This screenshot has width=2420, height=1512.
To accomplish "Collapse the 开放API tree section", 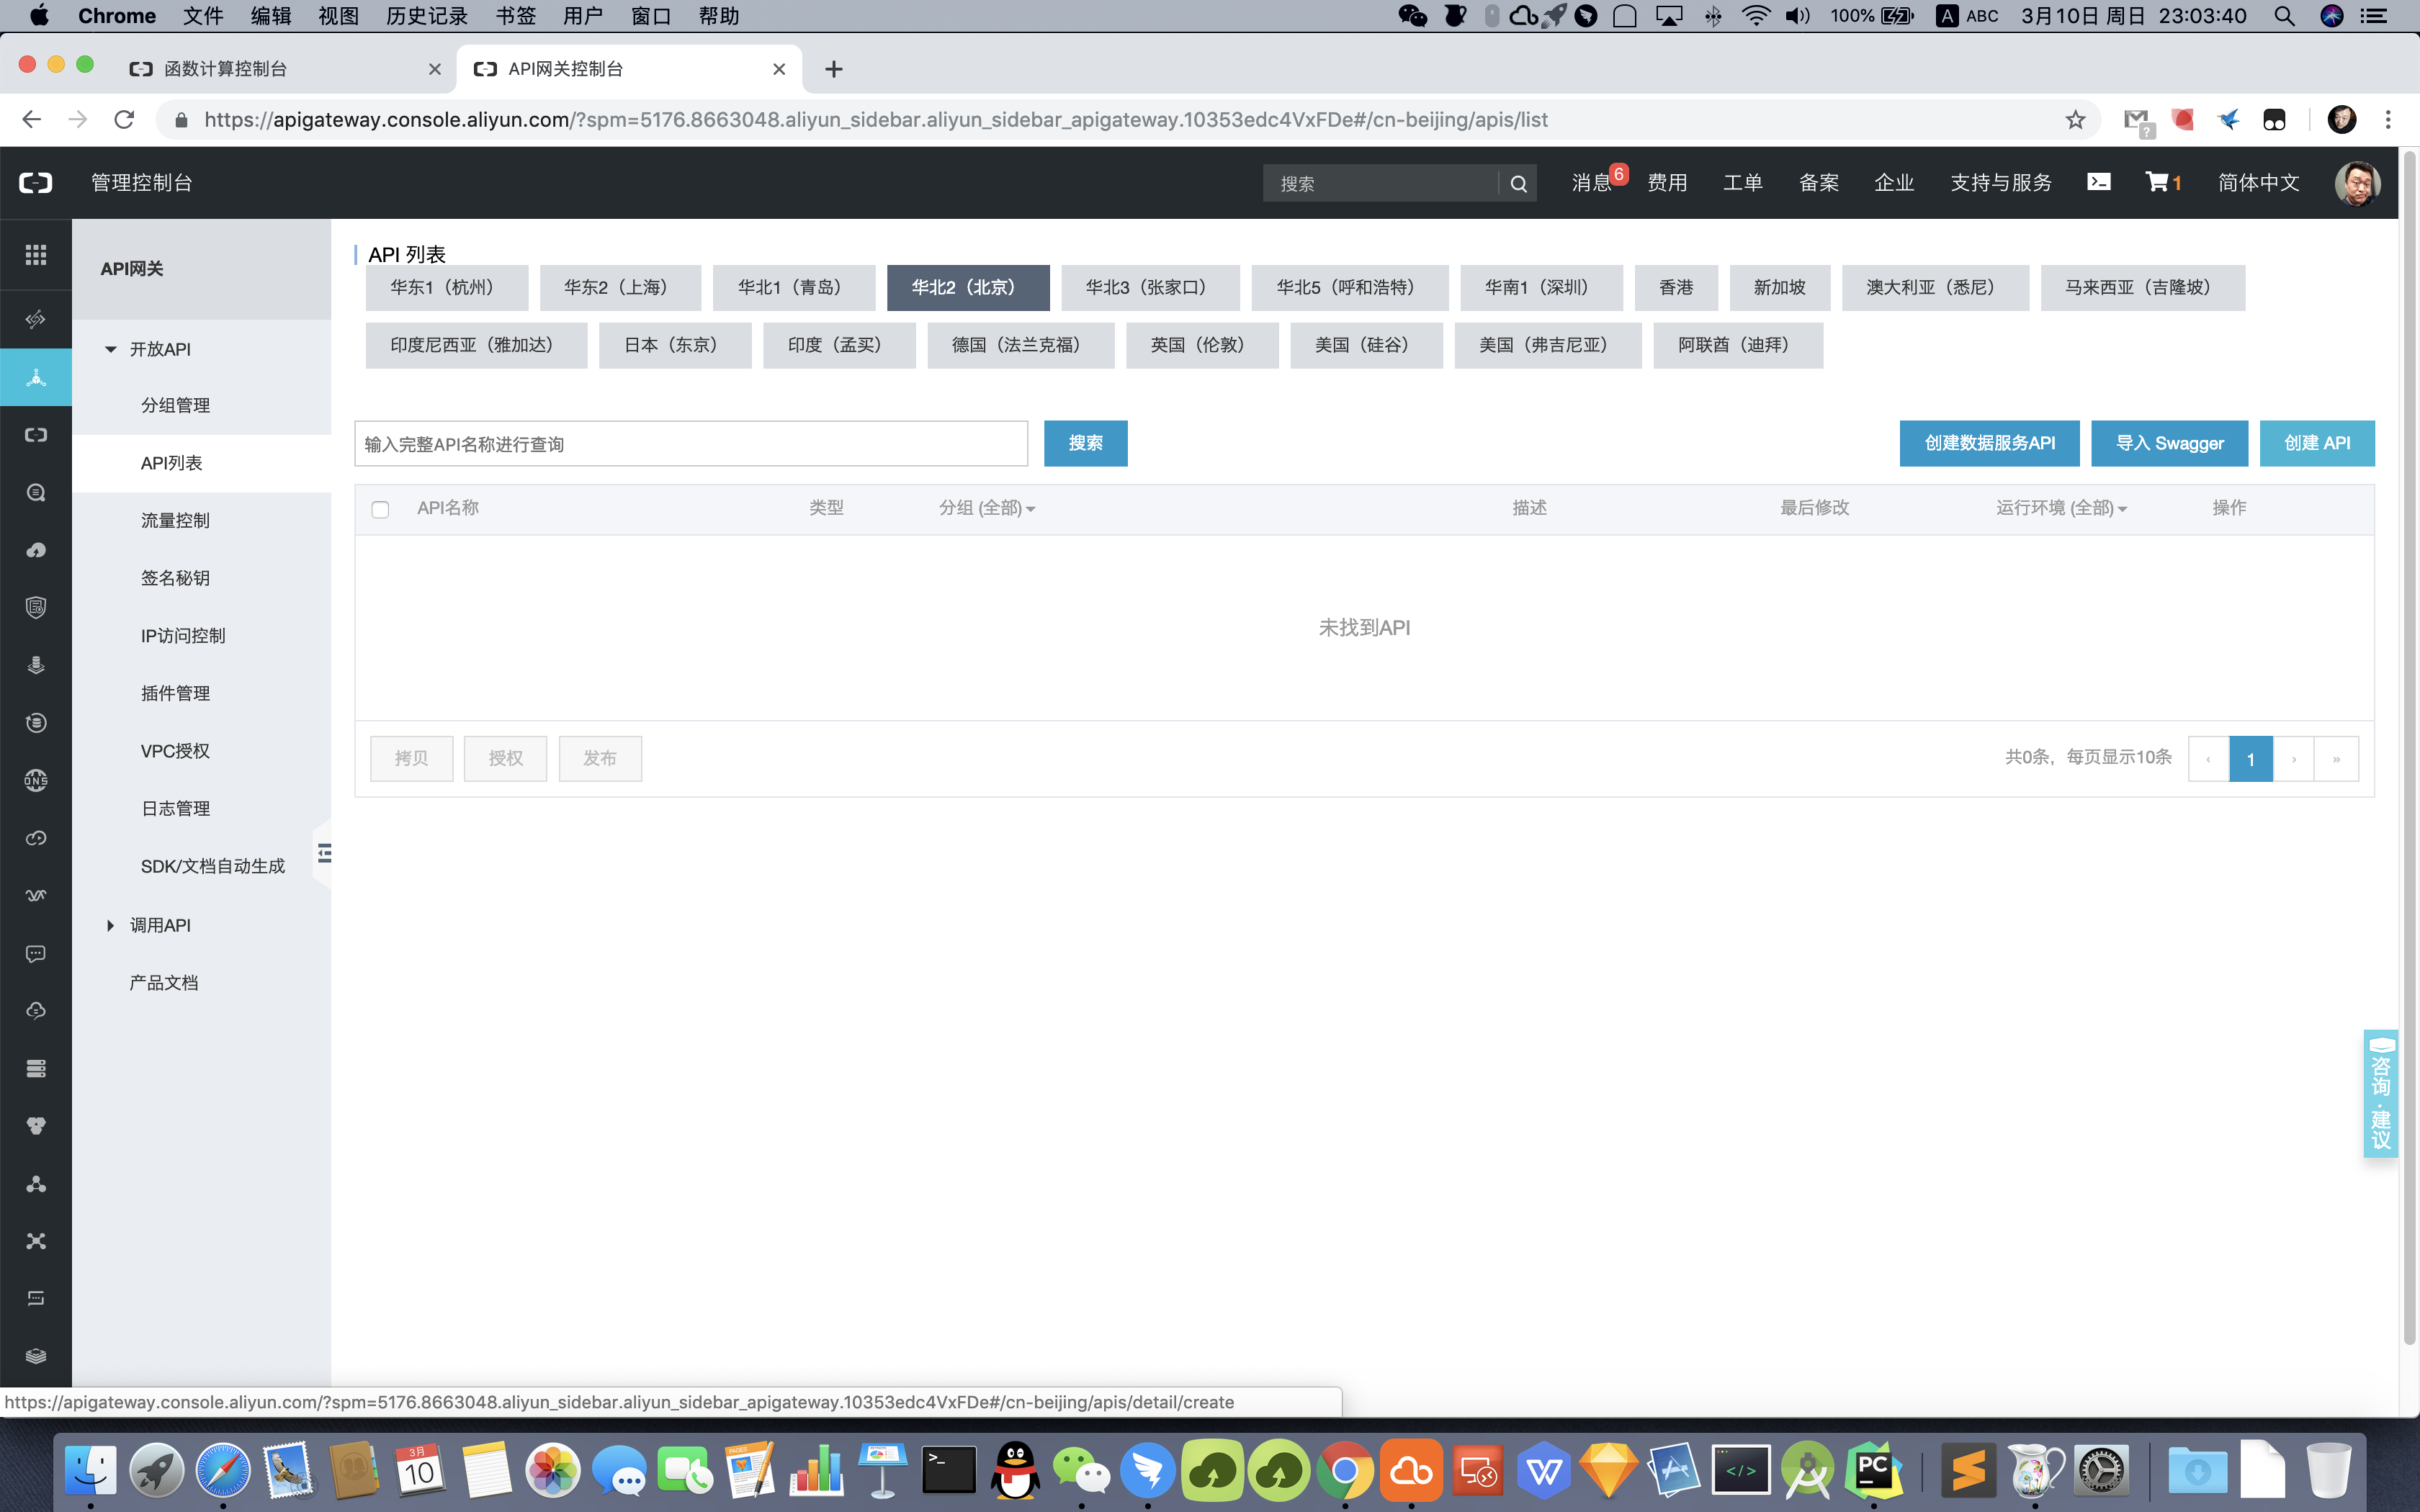I will click(111, 349).
